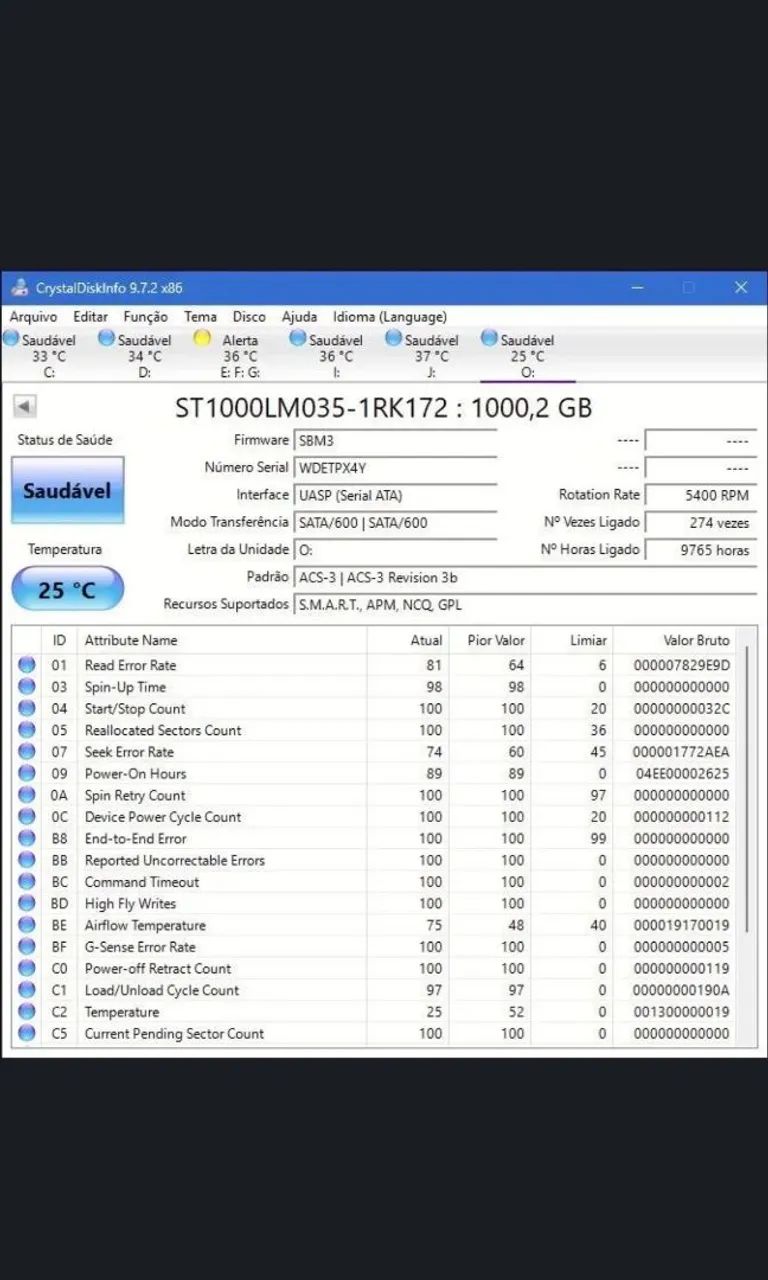Select the status orb for Device Power Cycle Count
The height and width of the screenshot is (1280, 768).
click(27, 817)
